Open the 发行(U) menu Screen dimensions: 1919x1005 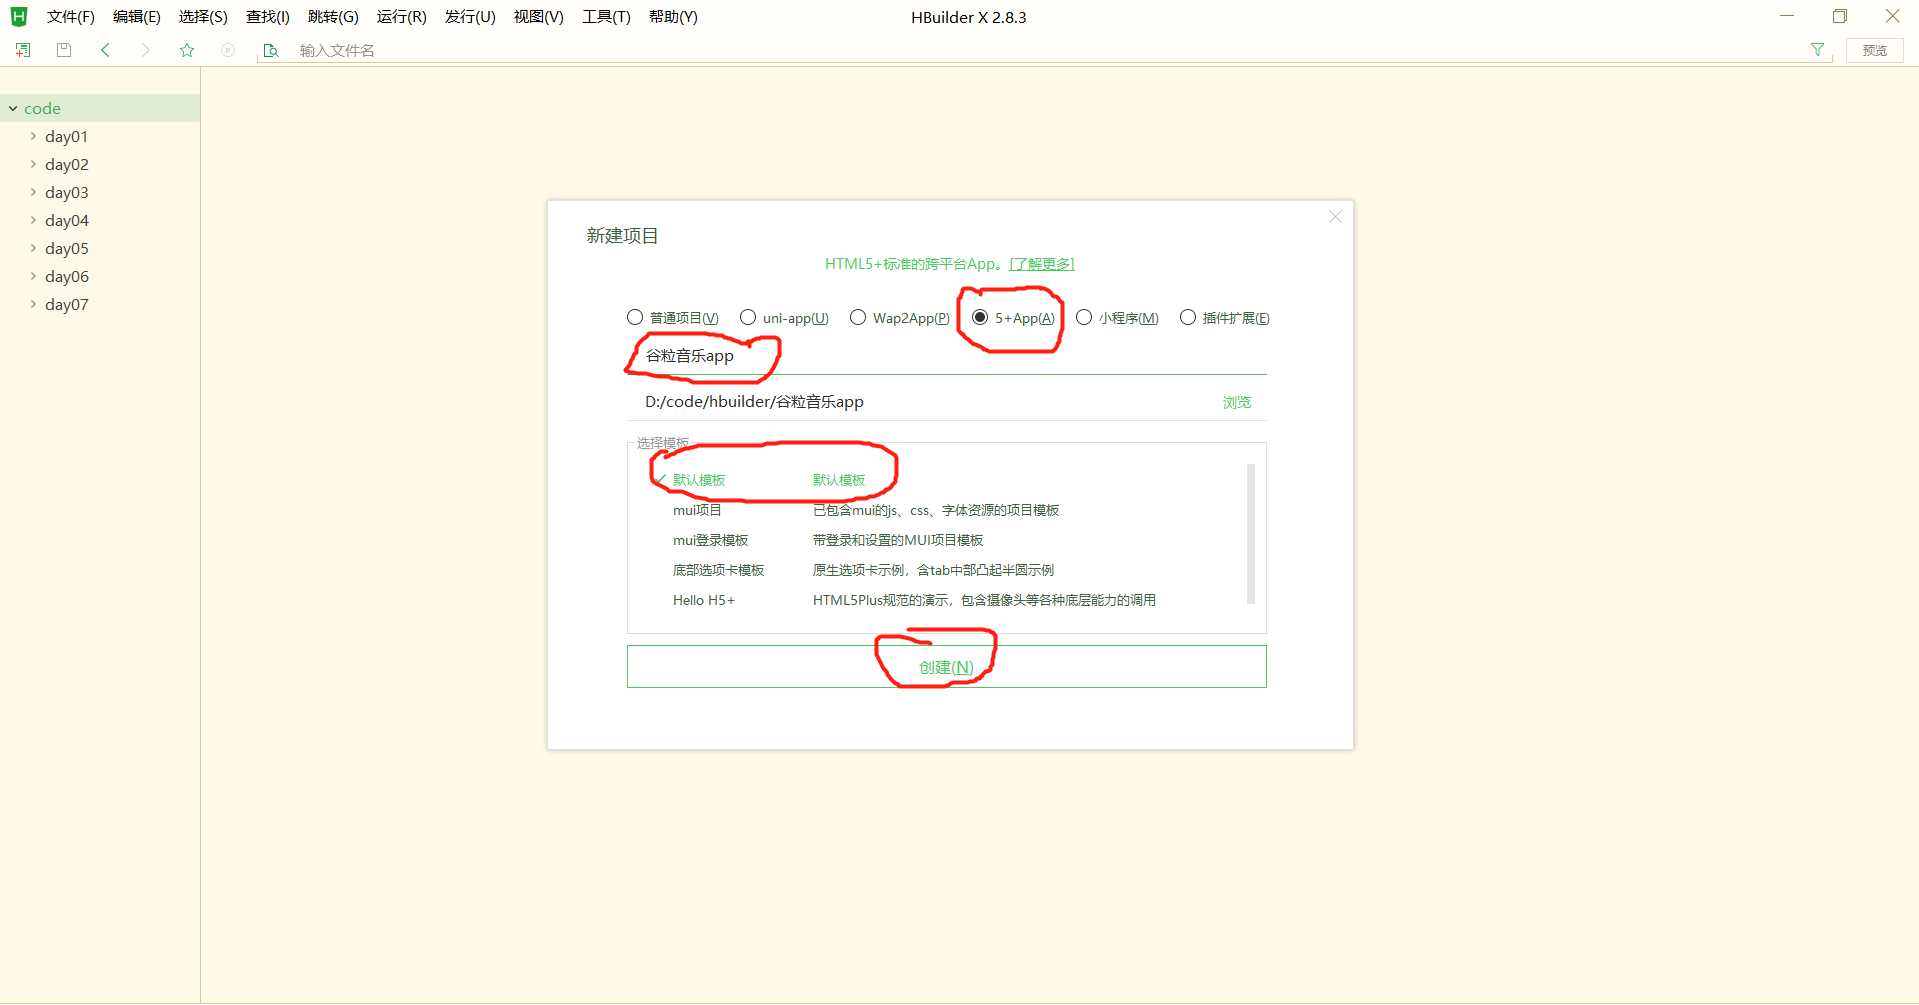[470, 17]
